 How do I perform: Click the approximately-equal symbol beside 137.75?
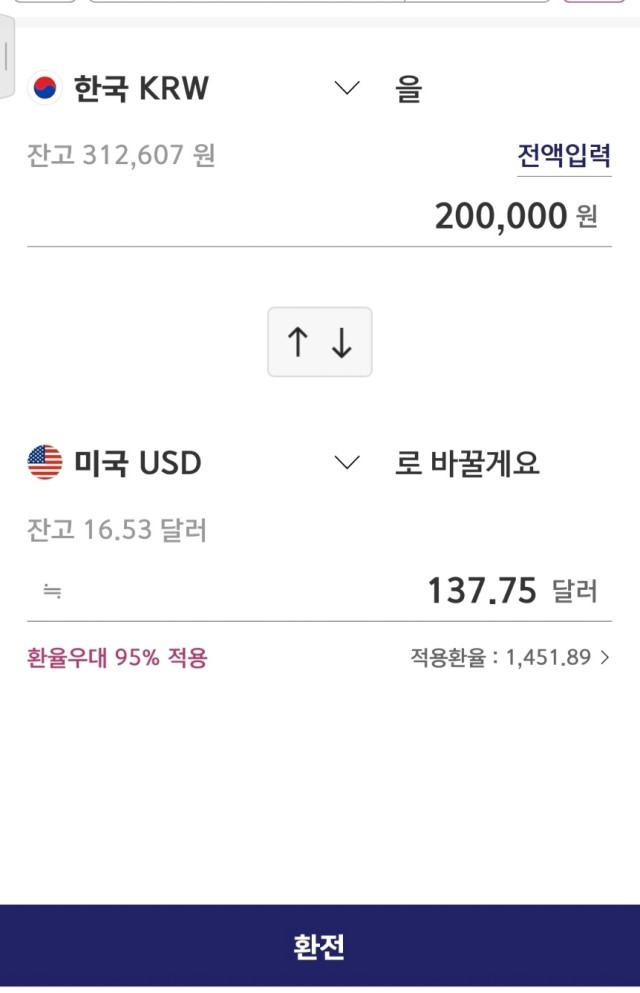point(52,591)
